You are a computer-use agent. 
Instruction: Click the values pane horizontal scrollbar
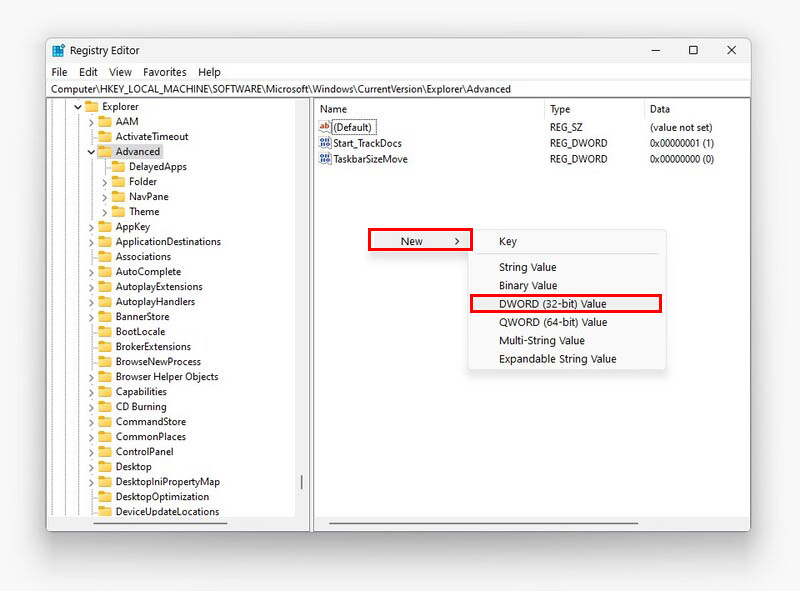tap(484, 524)
